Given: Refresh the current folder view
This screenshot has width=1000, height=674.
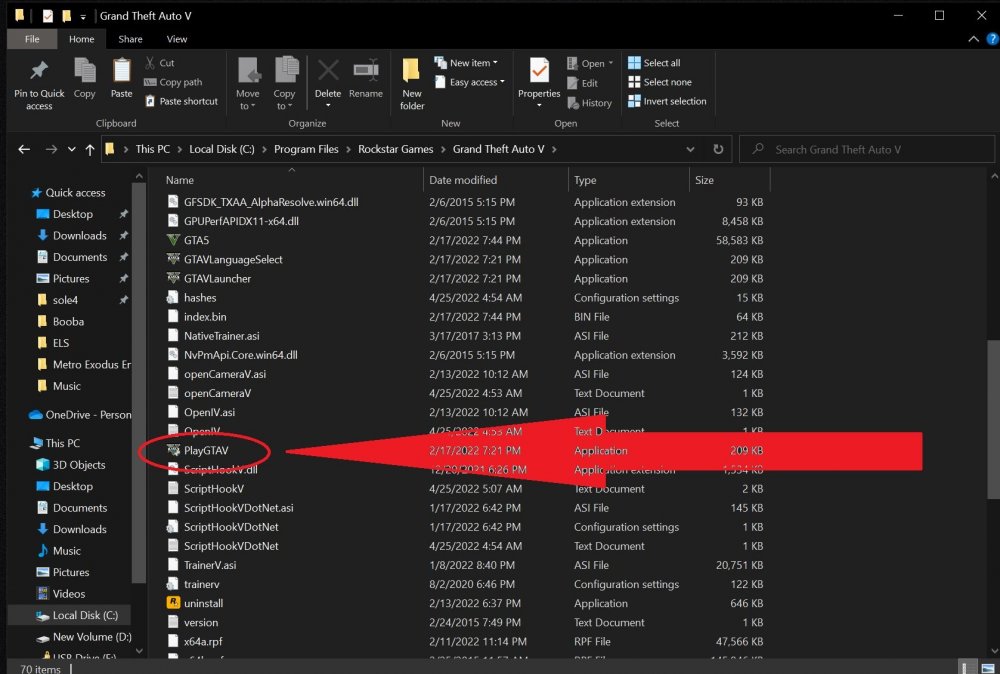Looking at the screenshot, I should 717,150.
